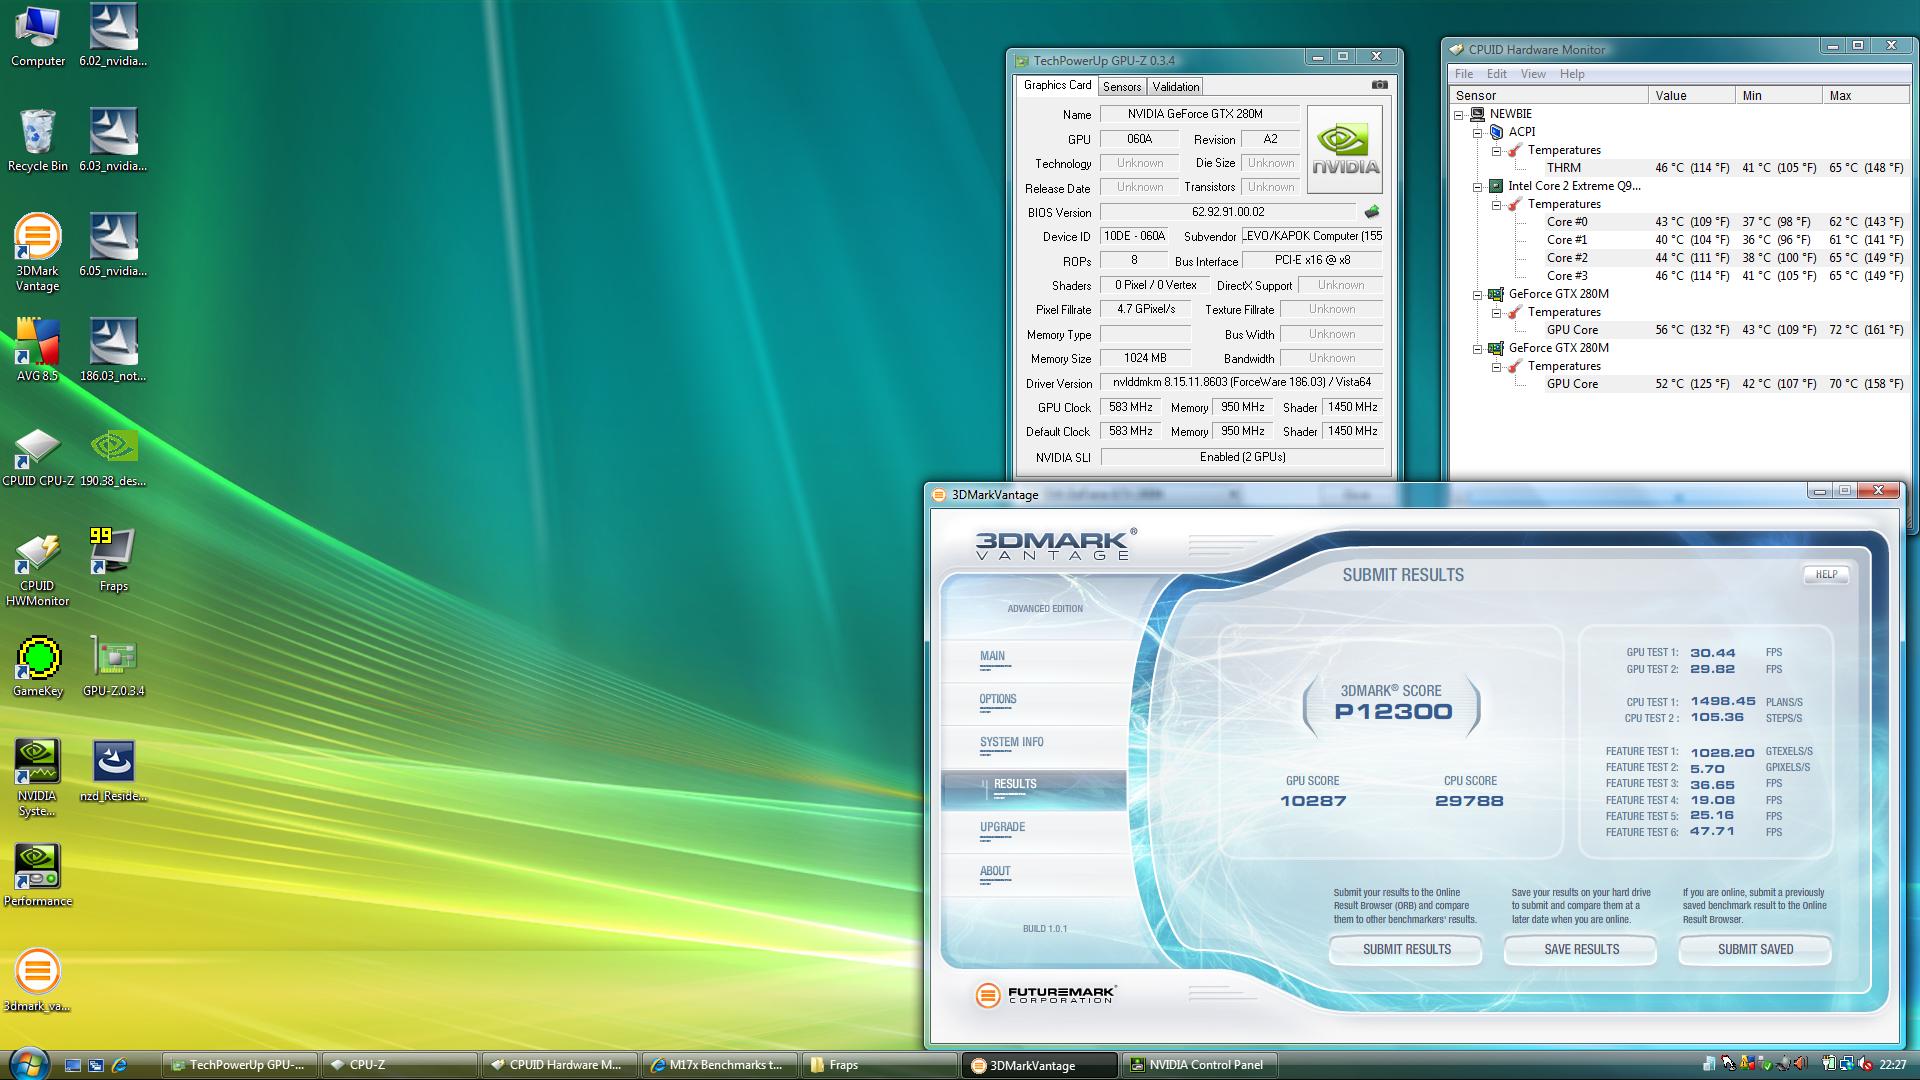Collapse Temperatures under Intel Core 2 Extreme
The height and width of the screenshot is (1080, 1920).
(x=1496, y=204)
